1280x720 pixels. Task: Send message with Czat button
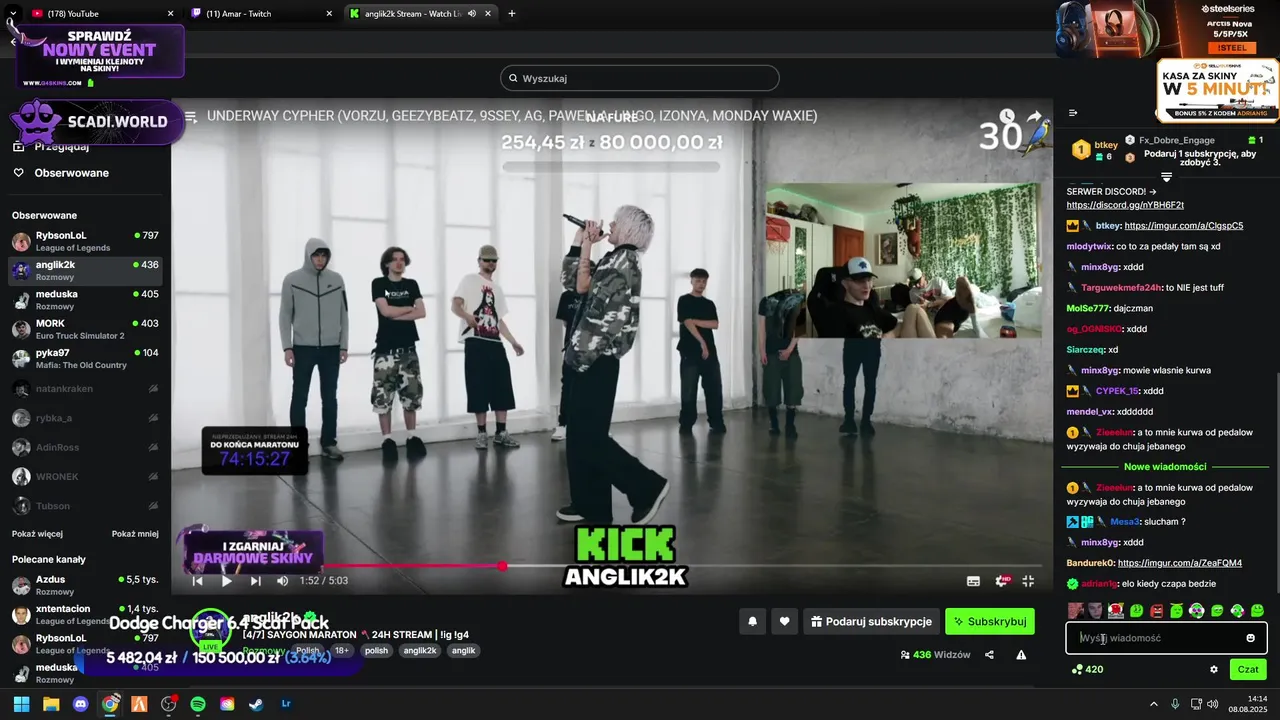[x=1248, y=669]
